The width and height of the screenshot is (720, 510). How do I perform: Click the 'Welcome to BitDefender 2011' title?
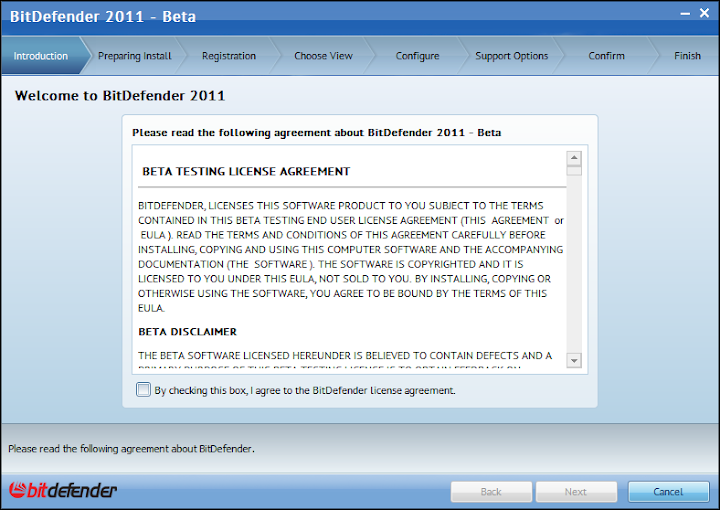[120, 95]
